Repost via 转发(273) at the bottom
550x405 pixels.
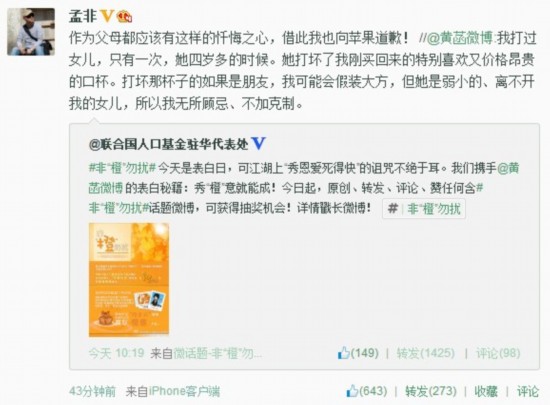[431, 391]
